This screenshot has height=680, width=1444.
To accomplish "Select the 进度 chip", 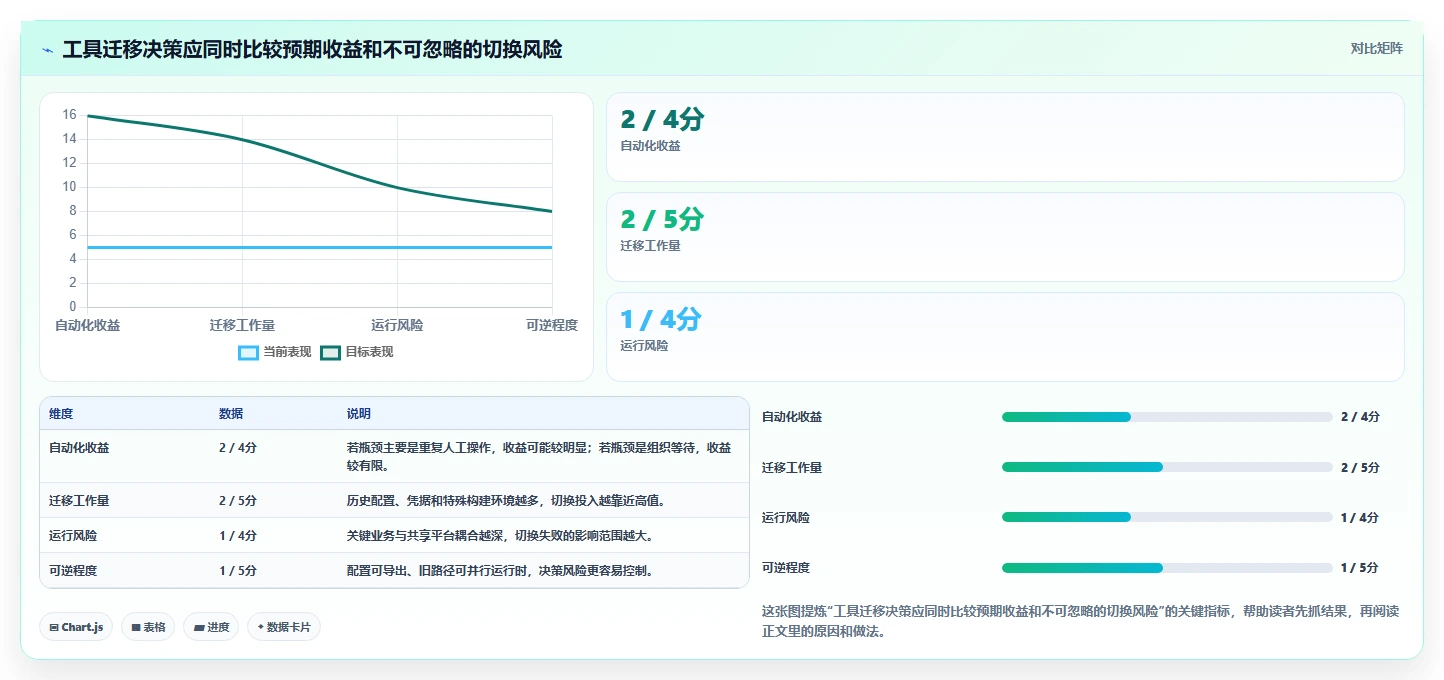I will 211,627.
